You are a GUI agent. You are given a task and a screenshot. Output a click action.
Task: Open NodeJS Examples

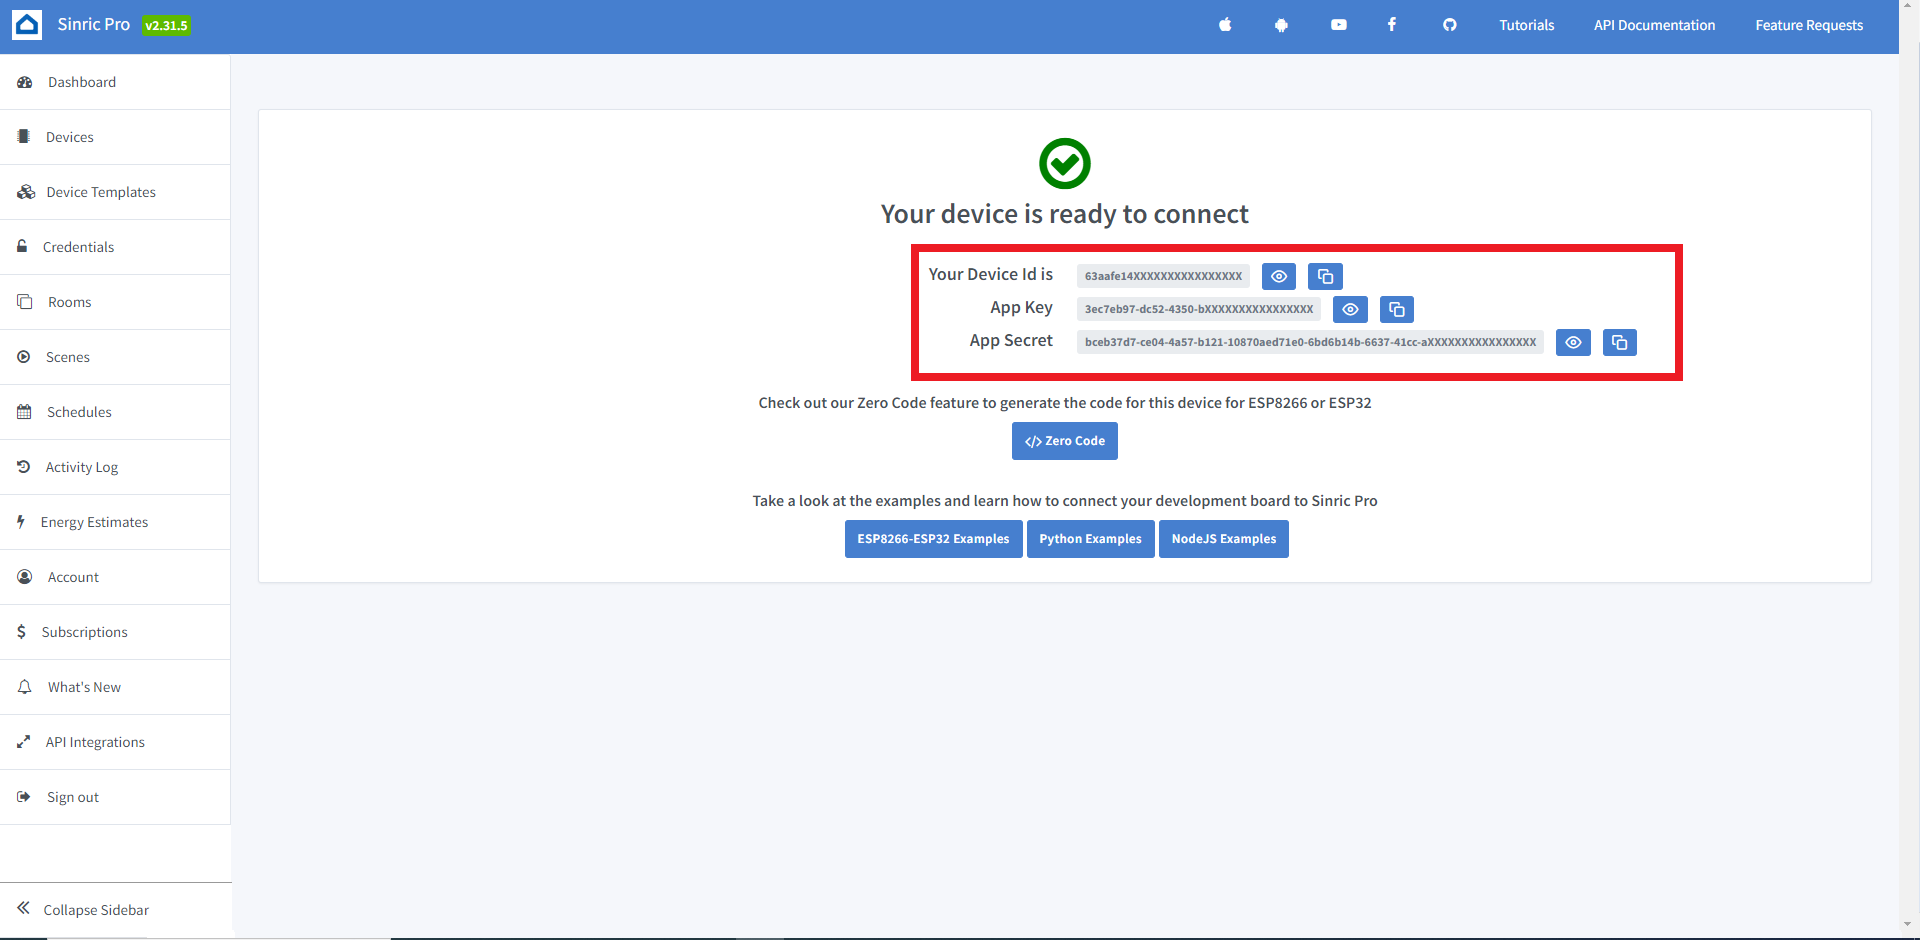point(1224,539)
